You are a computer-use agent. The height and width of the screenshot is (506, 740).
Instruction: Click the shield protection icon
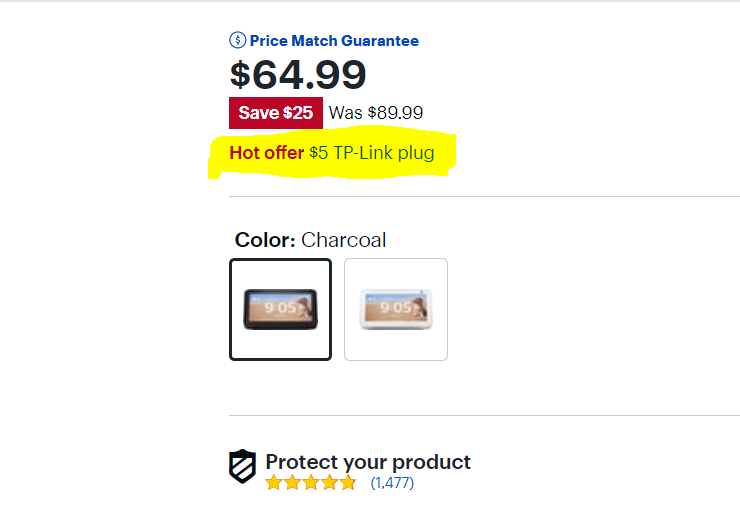coord(242,467)
